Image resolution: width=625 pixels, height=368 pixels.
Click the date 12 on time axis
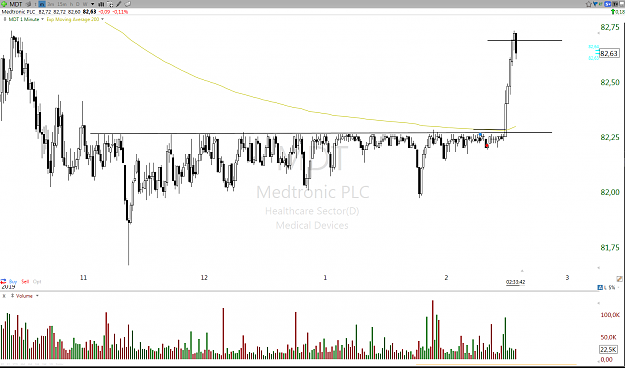click(204, 277)
